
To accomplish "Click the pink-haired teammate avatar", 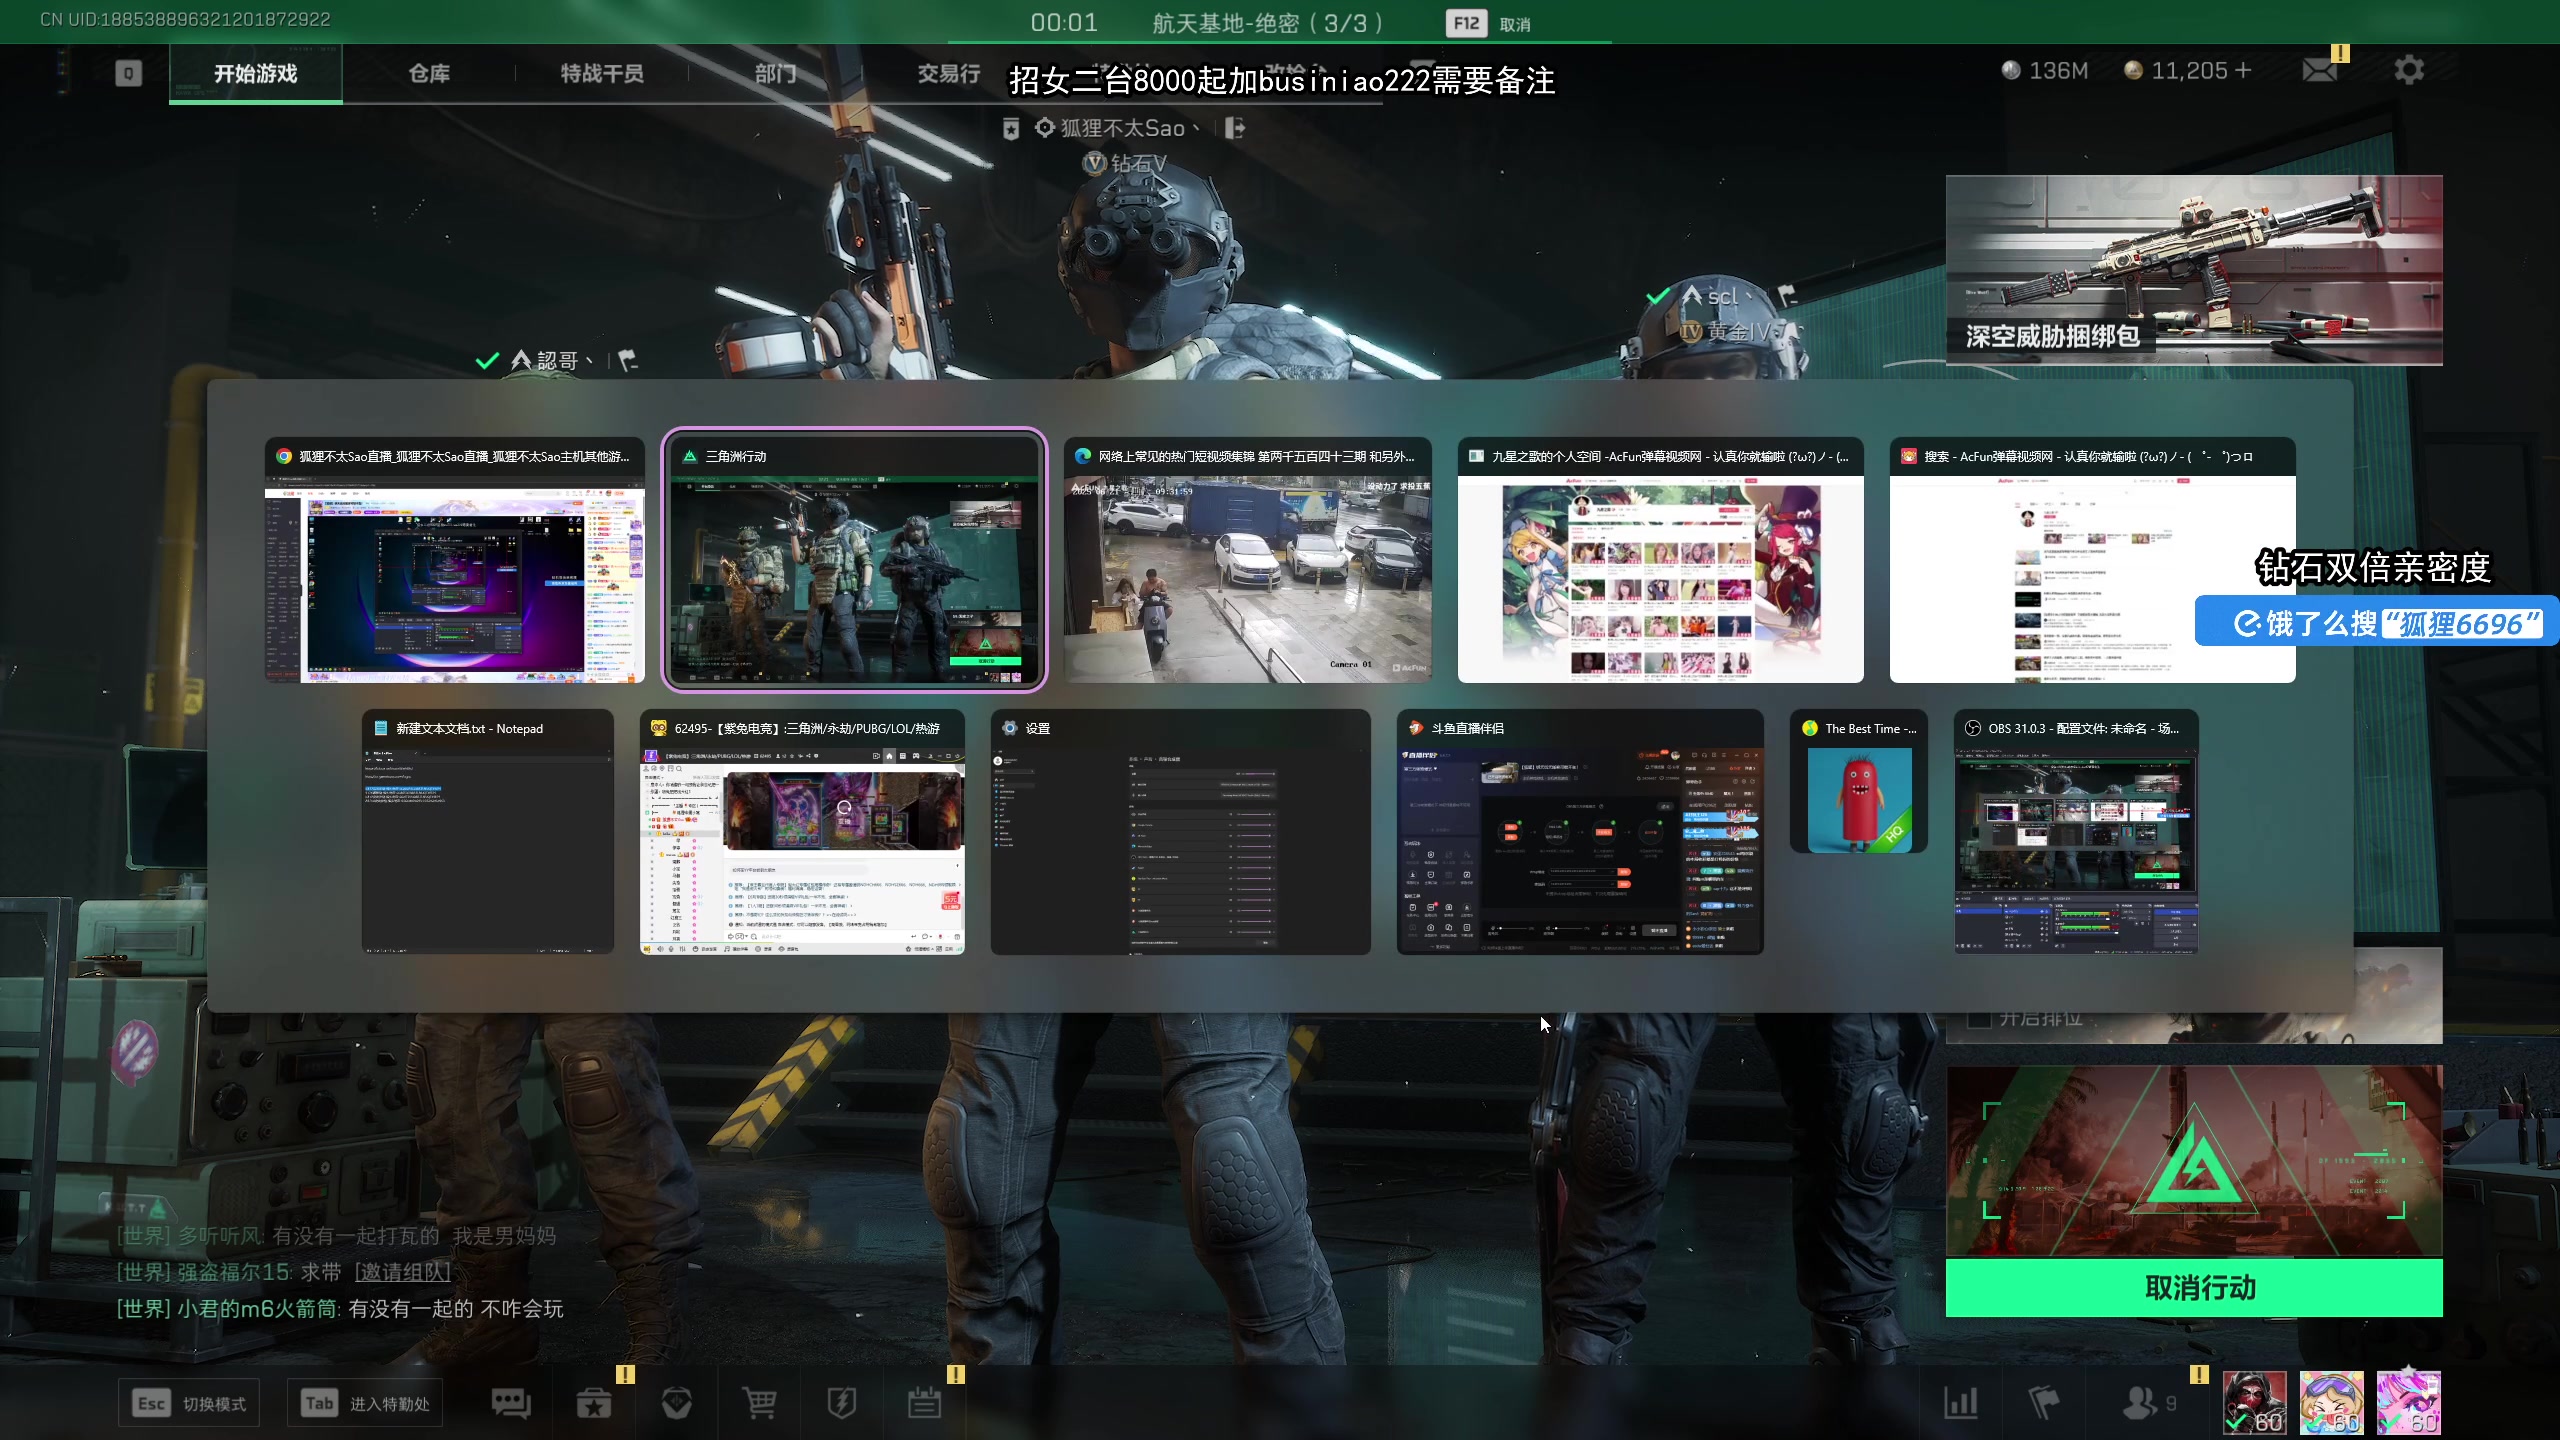I will (2408, 1402).
